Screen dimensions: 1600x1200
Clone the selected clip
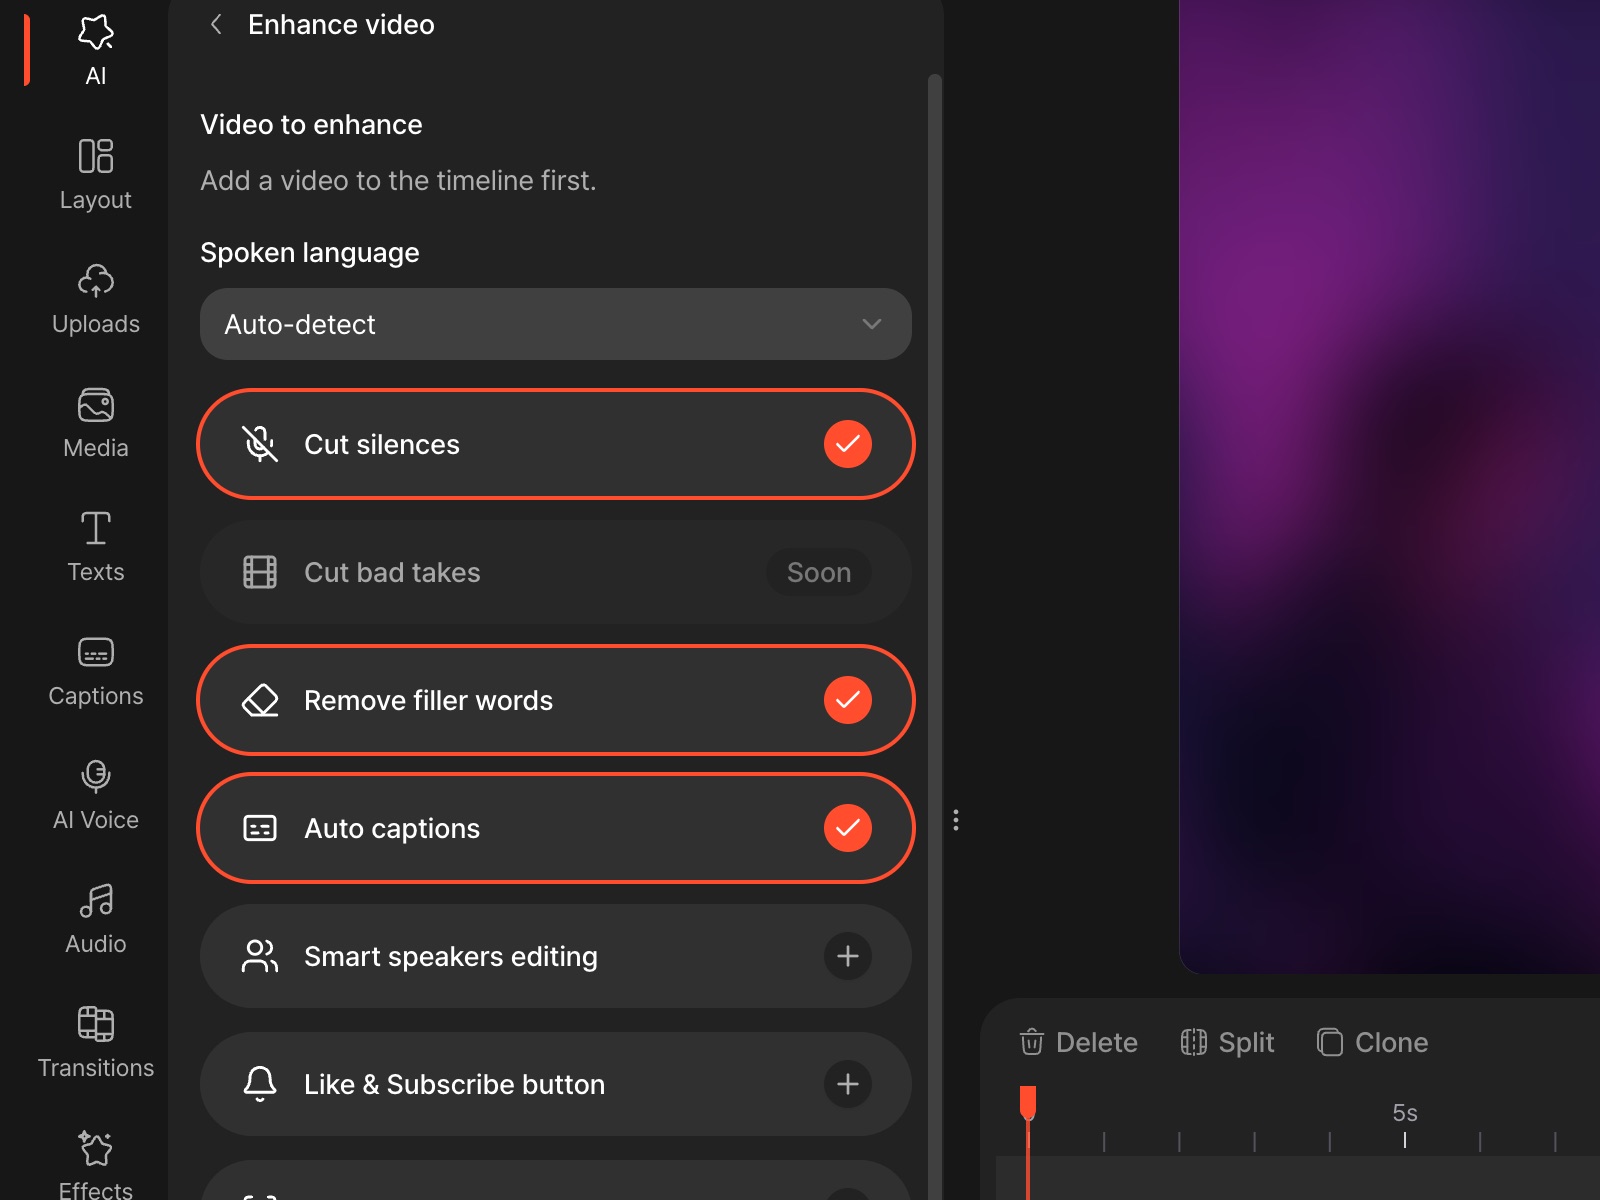[1372, 1042]
